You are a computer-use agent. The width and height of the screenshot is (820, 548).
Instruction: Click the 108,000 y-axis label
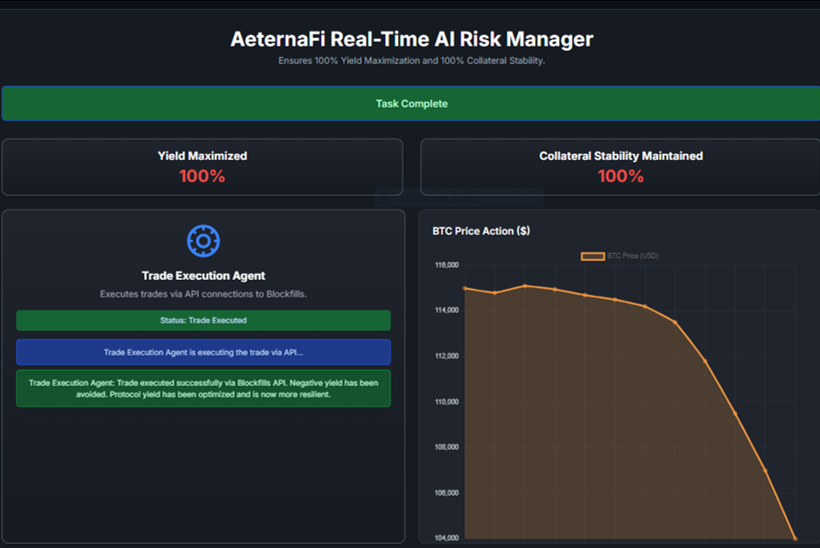tap(447, 447)
